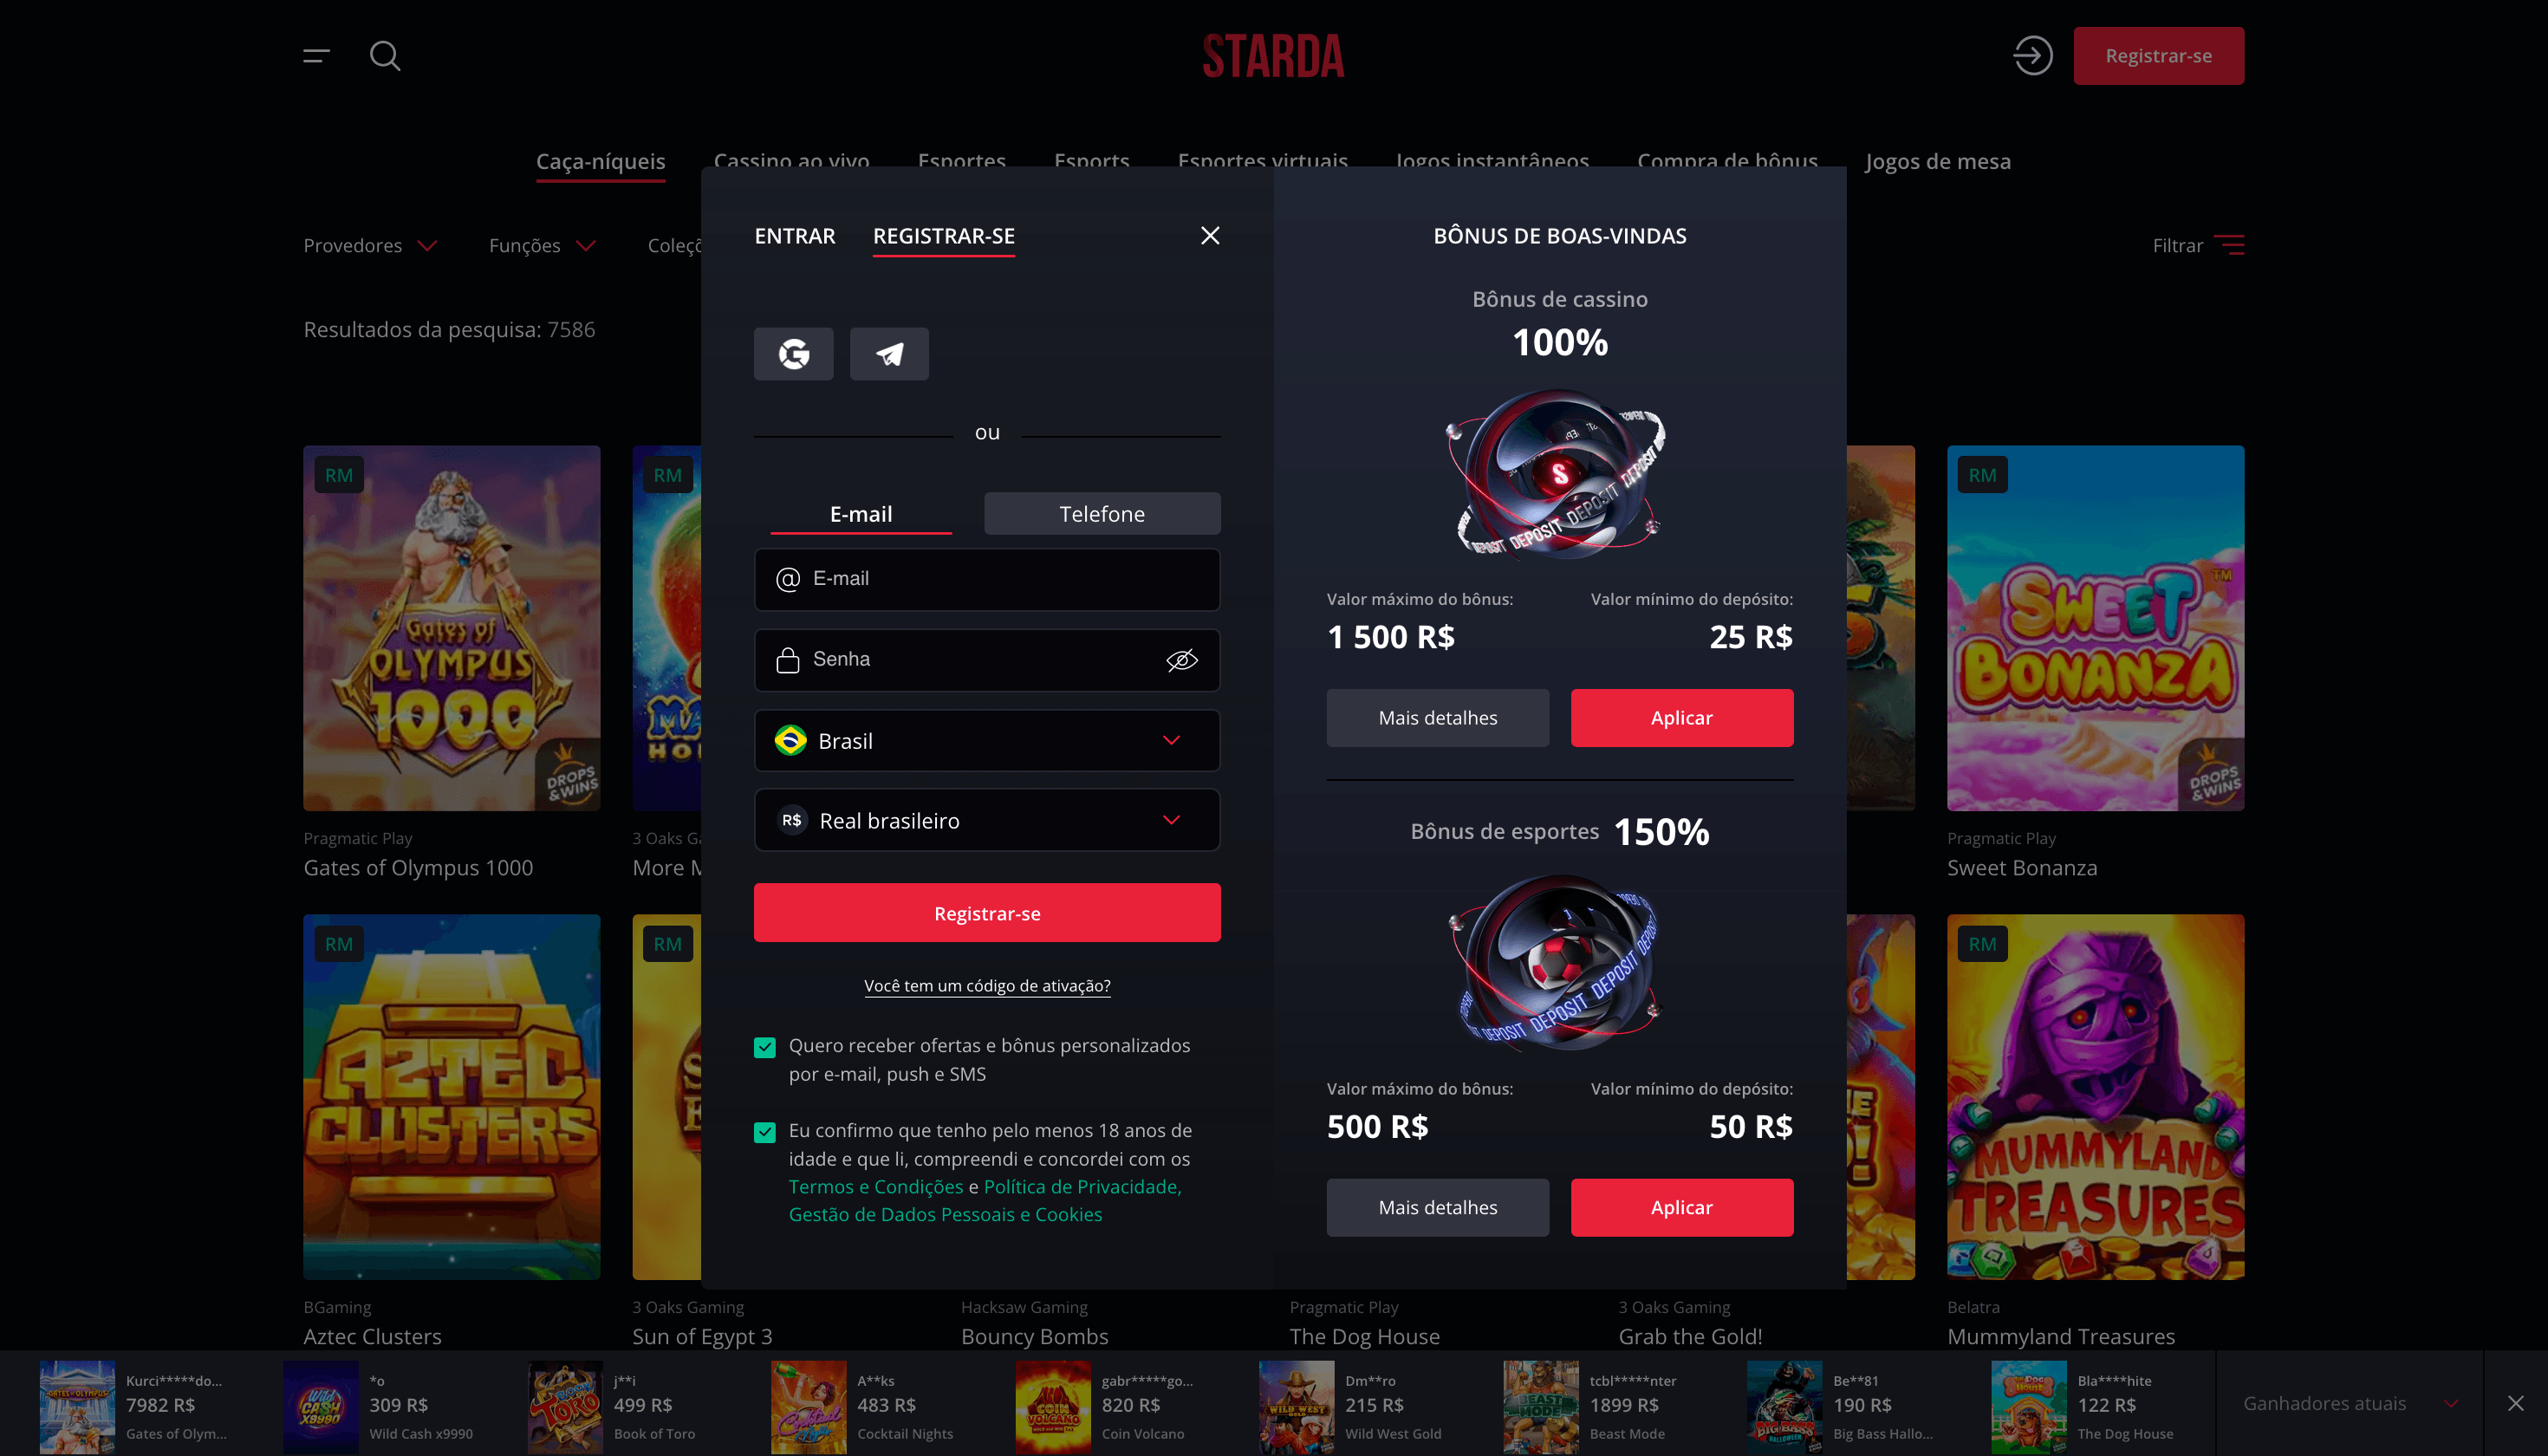Screen dimensions: 2548x1456
Task: Apply the 100% casino bonus
Action: coord(1681,718)
